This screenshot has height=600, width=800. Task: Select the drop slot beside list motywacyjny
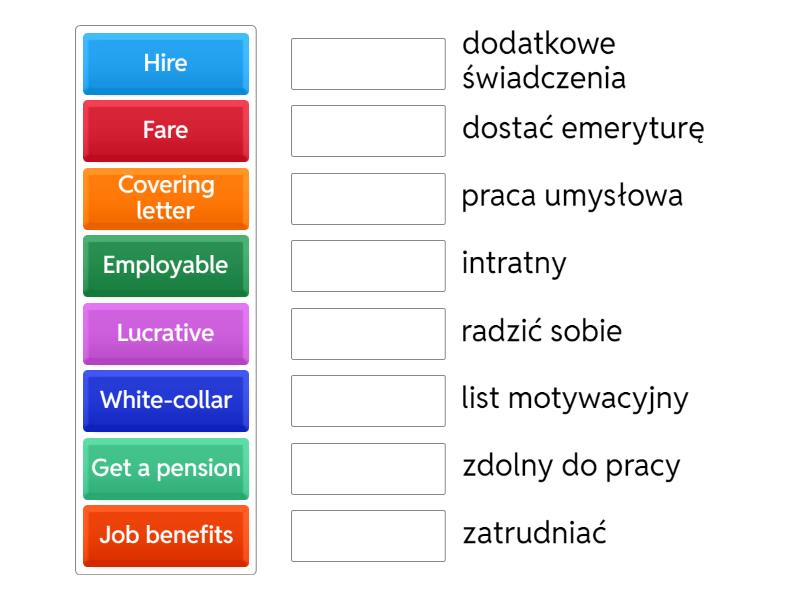pos(368,400)
